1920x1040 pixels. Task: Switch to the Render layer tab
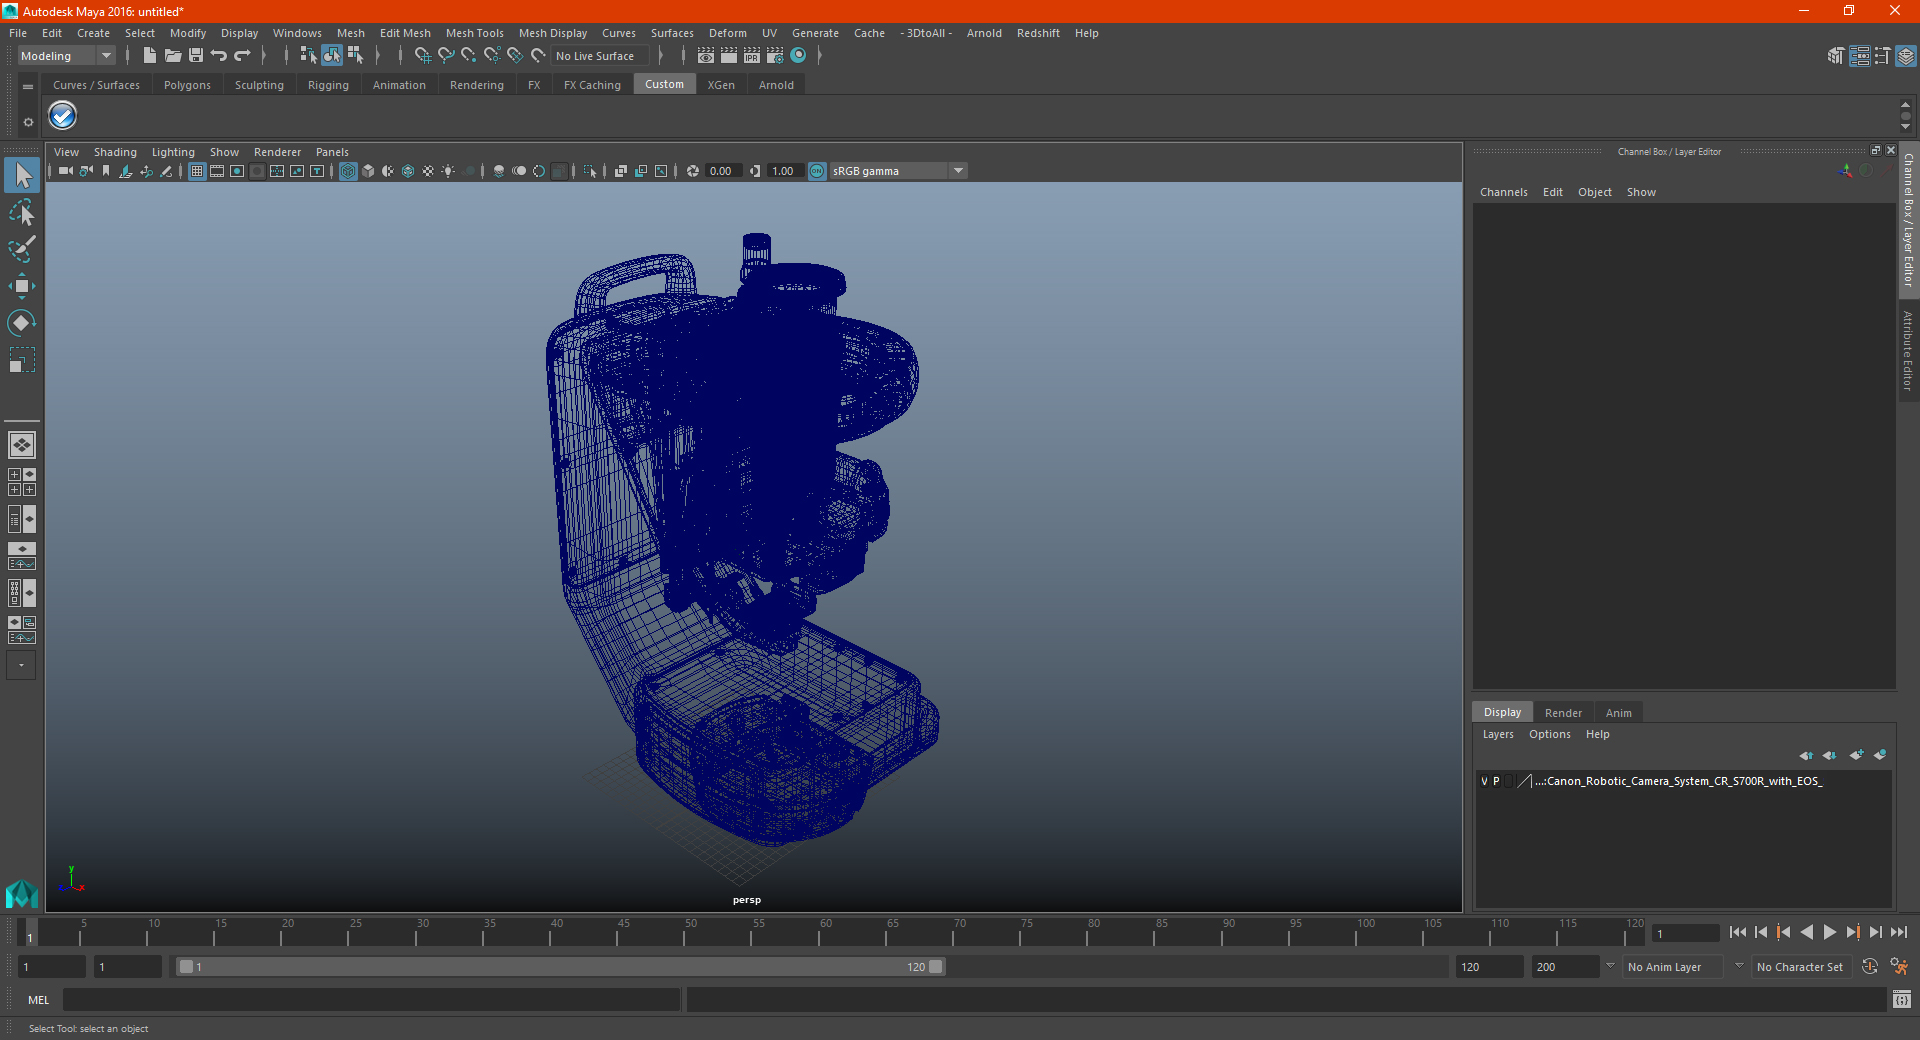coord(1563,713)
